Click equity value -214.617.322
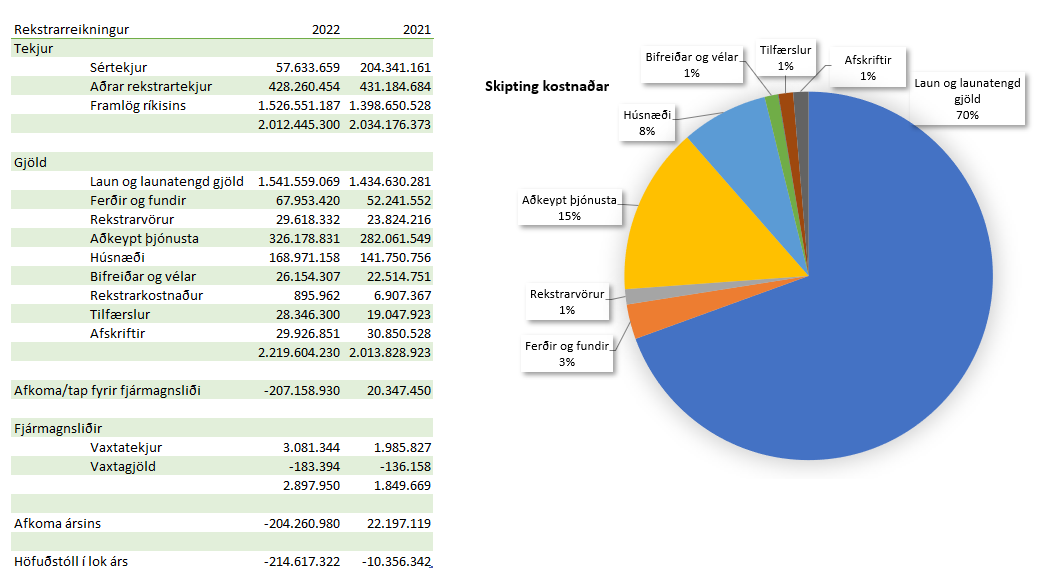The height and width of the screenshot is (568, 1042). (x=302, y=561)
